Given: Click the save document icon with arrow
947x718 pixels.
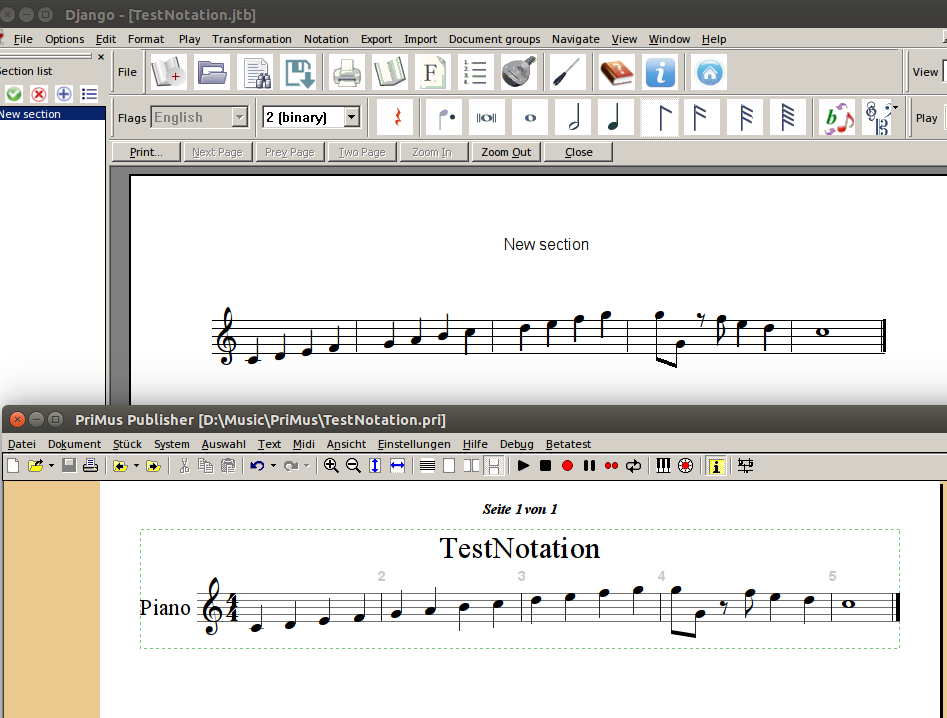Looking at the screenshot, I should (x=300, y=72).
